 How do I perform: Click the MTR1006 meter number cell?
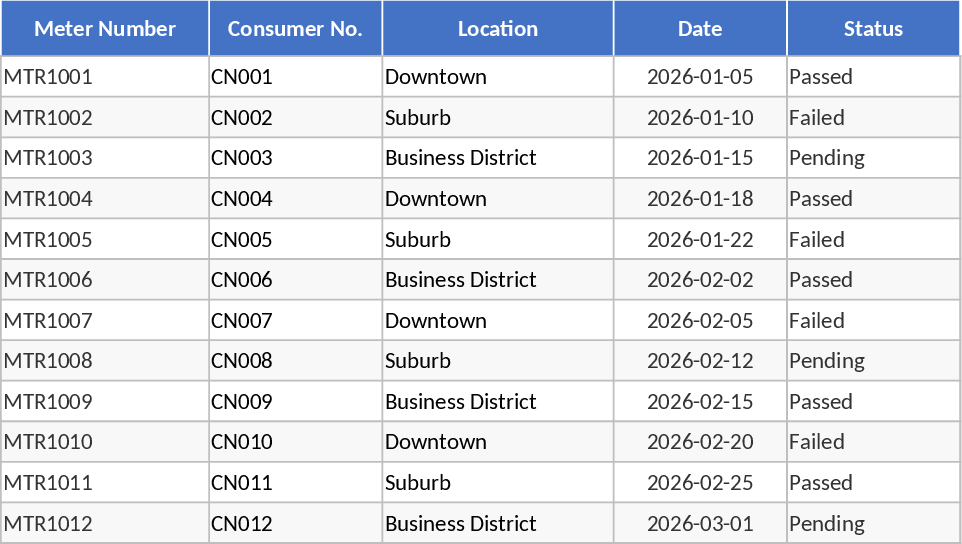(48, 280)
